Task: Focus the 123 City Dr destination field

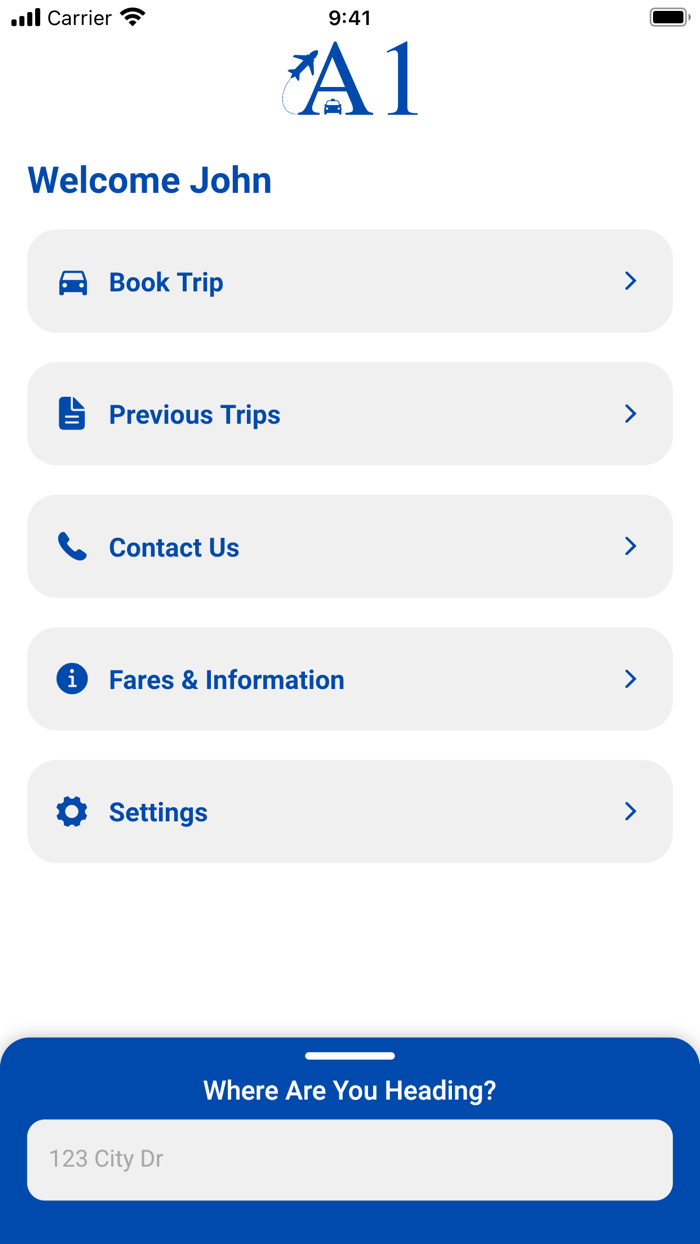Action: pyautogui.click(x=350, y=1159)
